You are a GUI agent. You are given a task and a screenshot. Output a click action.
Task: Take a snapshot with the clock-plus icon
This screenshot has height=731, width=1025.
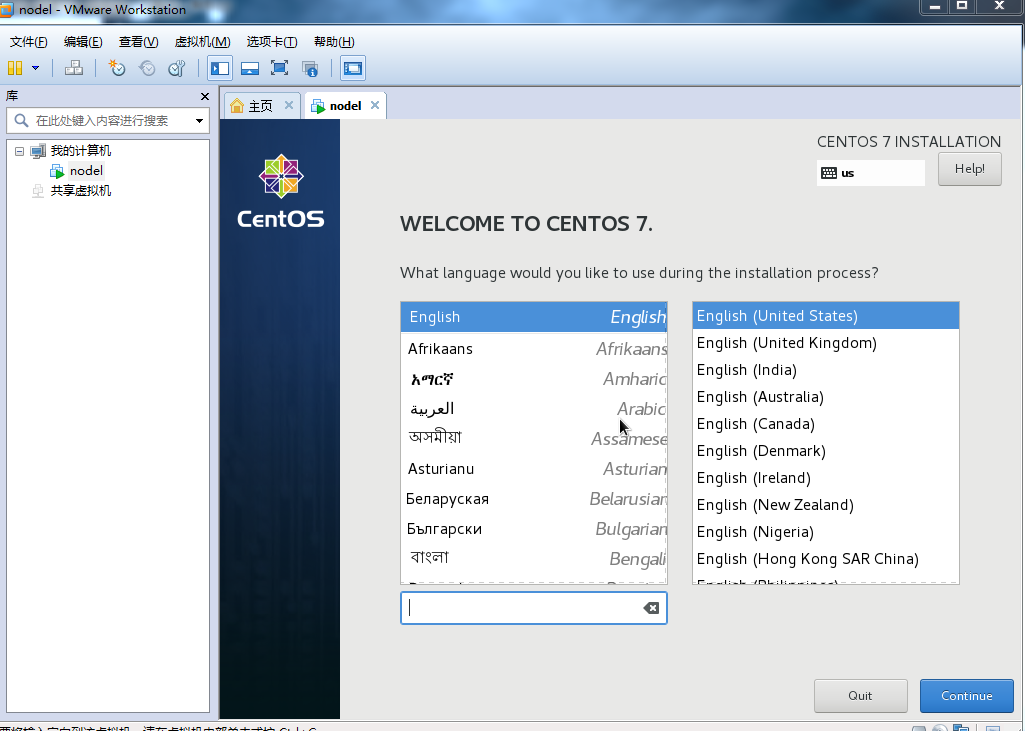[117, 68]
